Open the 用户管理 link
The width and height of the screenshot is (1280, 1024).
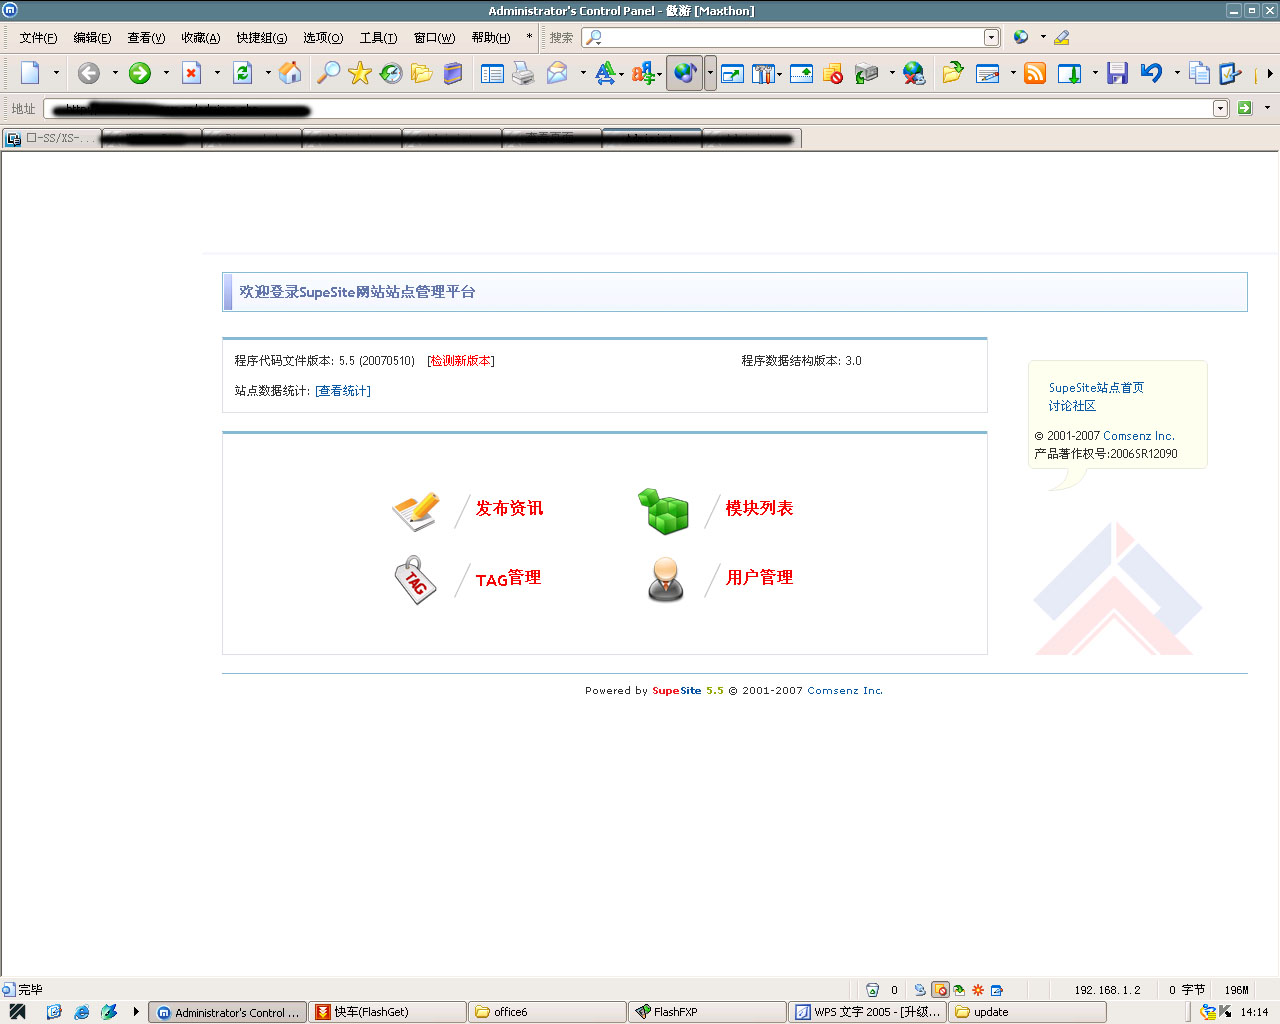click(x=759, y=578)
